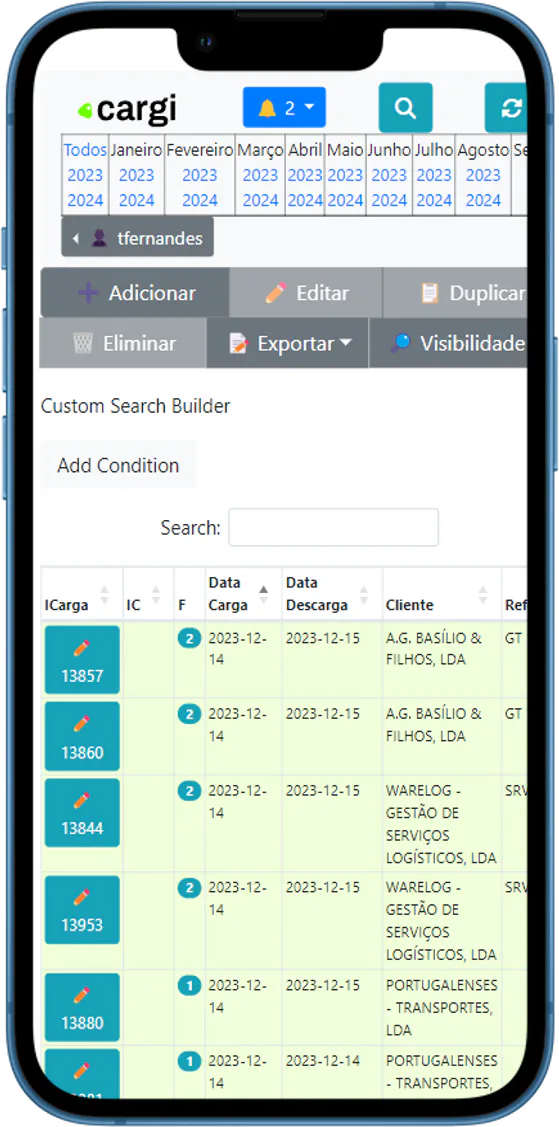The image size is (559, 1127).
Task: Click the Editar toolbar button
Action: tap(306, 293)
